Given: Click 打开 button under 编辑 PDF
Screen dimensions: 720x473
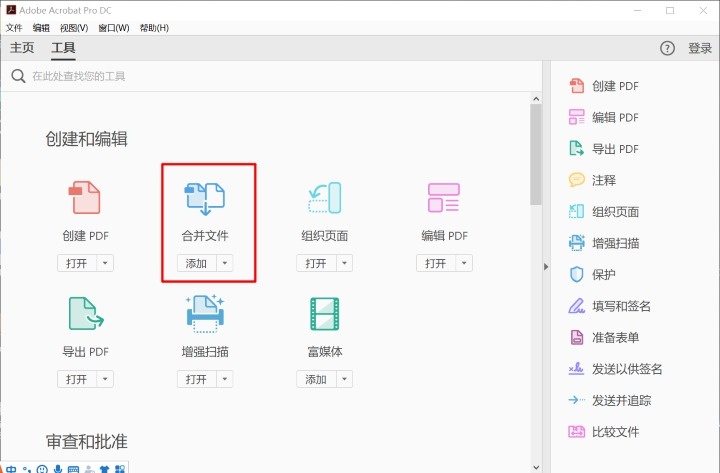Looking at the screenshot, I should [436, 263].
